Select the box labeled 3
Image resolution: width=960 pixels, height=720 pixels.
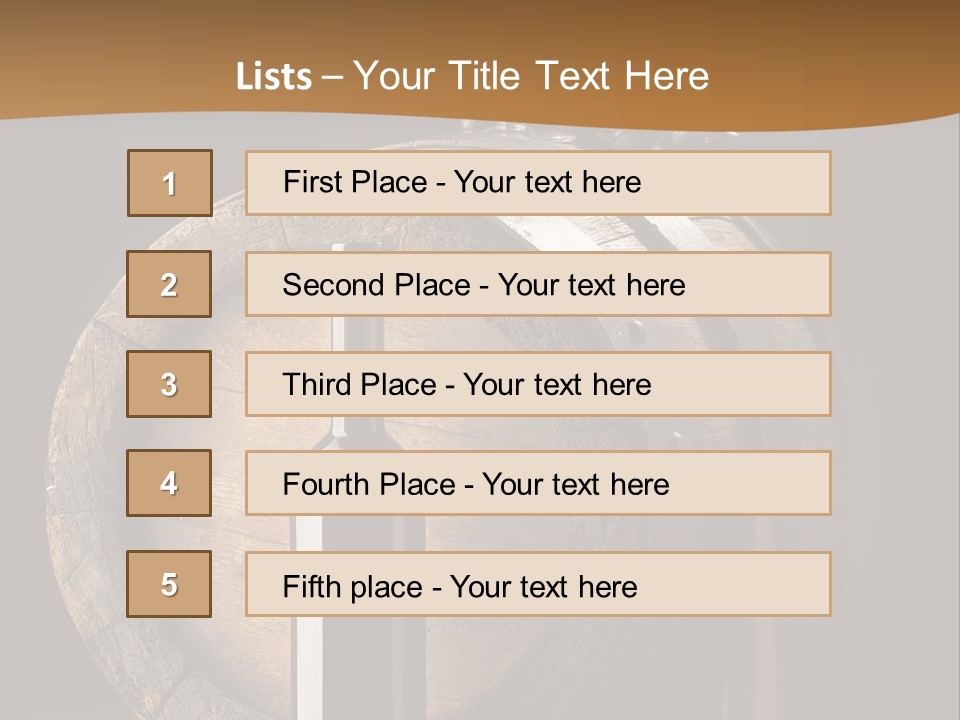coord(169,384)
